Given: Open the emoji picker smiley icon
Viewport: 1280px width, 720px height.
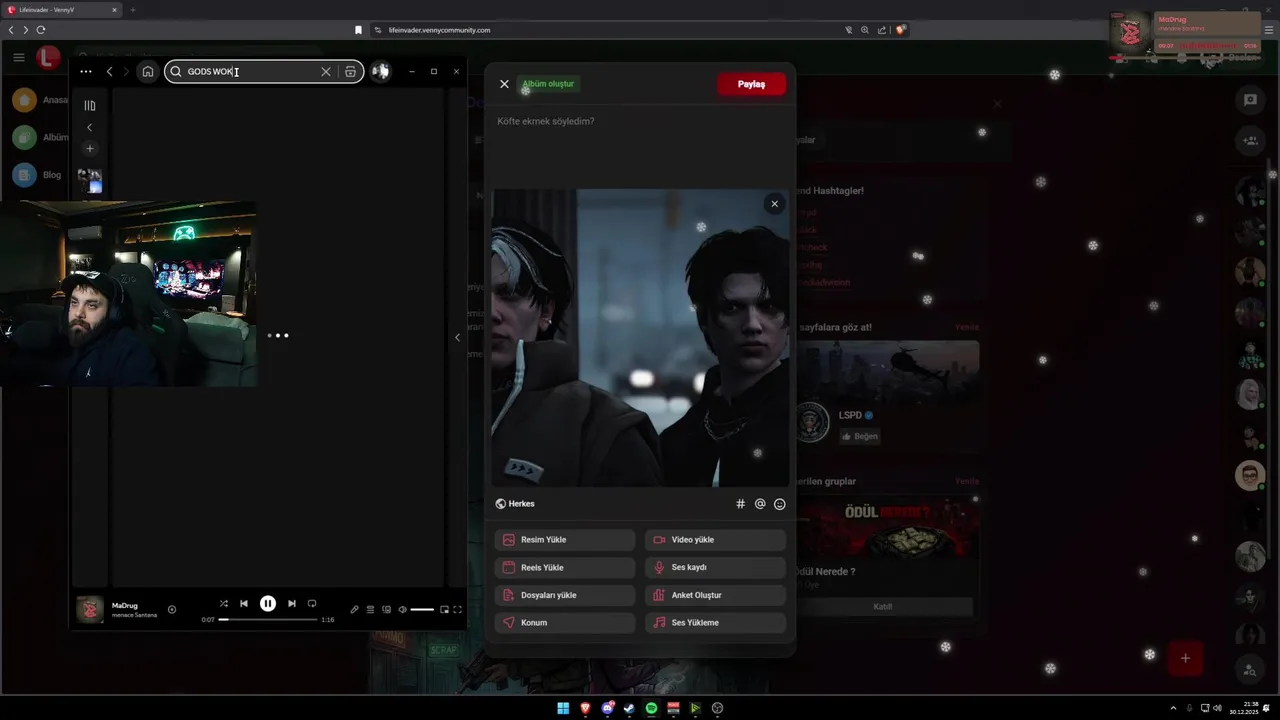Looking at the screenshot, I should [780, 504].
